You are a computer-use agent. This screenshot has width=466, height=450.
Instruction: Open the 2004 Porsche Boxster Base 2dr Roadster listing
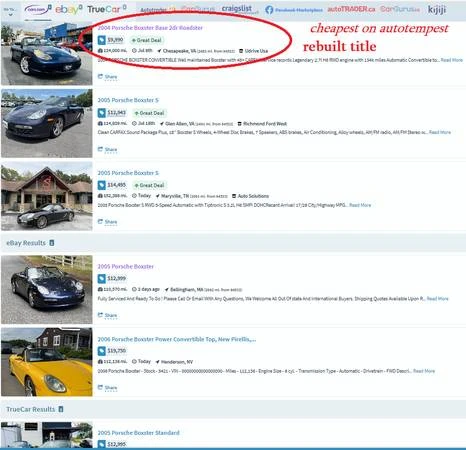[x=150, y=28]
